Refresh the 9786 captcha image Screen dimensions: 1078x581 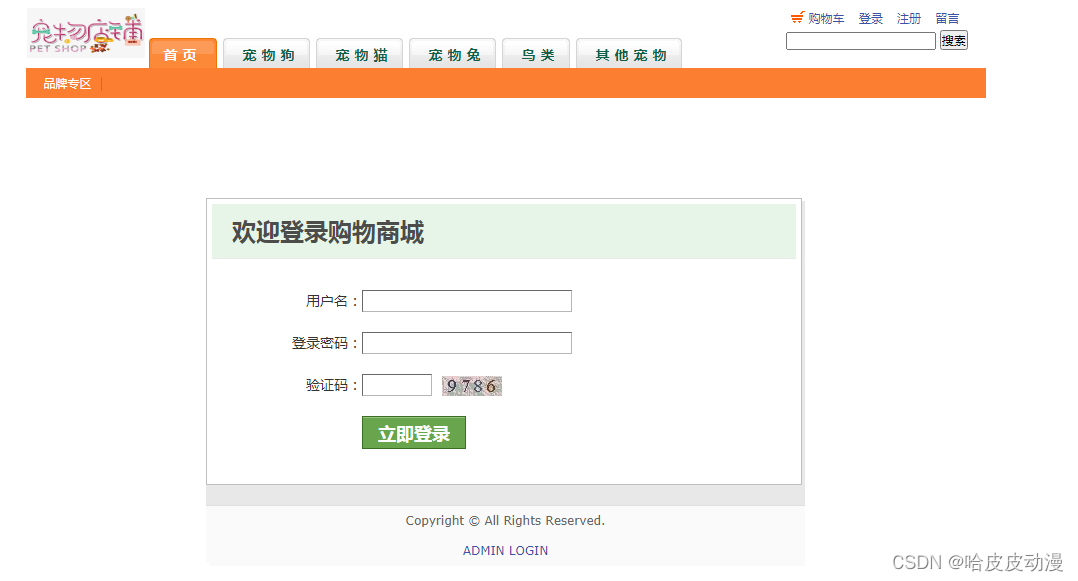[x=472, y=386]
